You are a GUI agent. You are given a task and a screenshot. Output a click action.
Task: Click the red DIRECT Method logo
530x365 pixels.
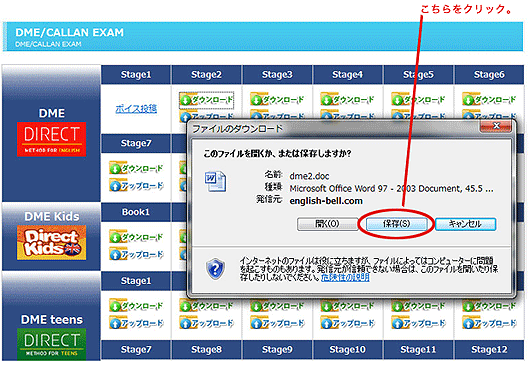51,139
